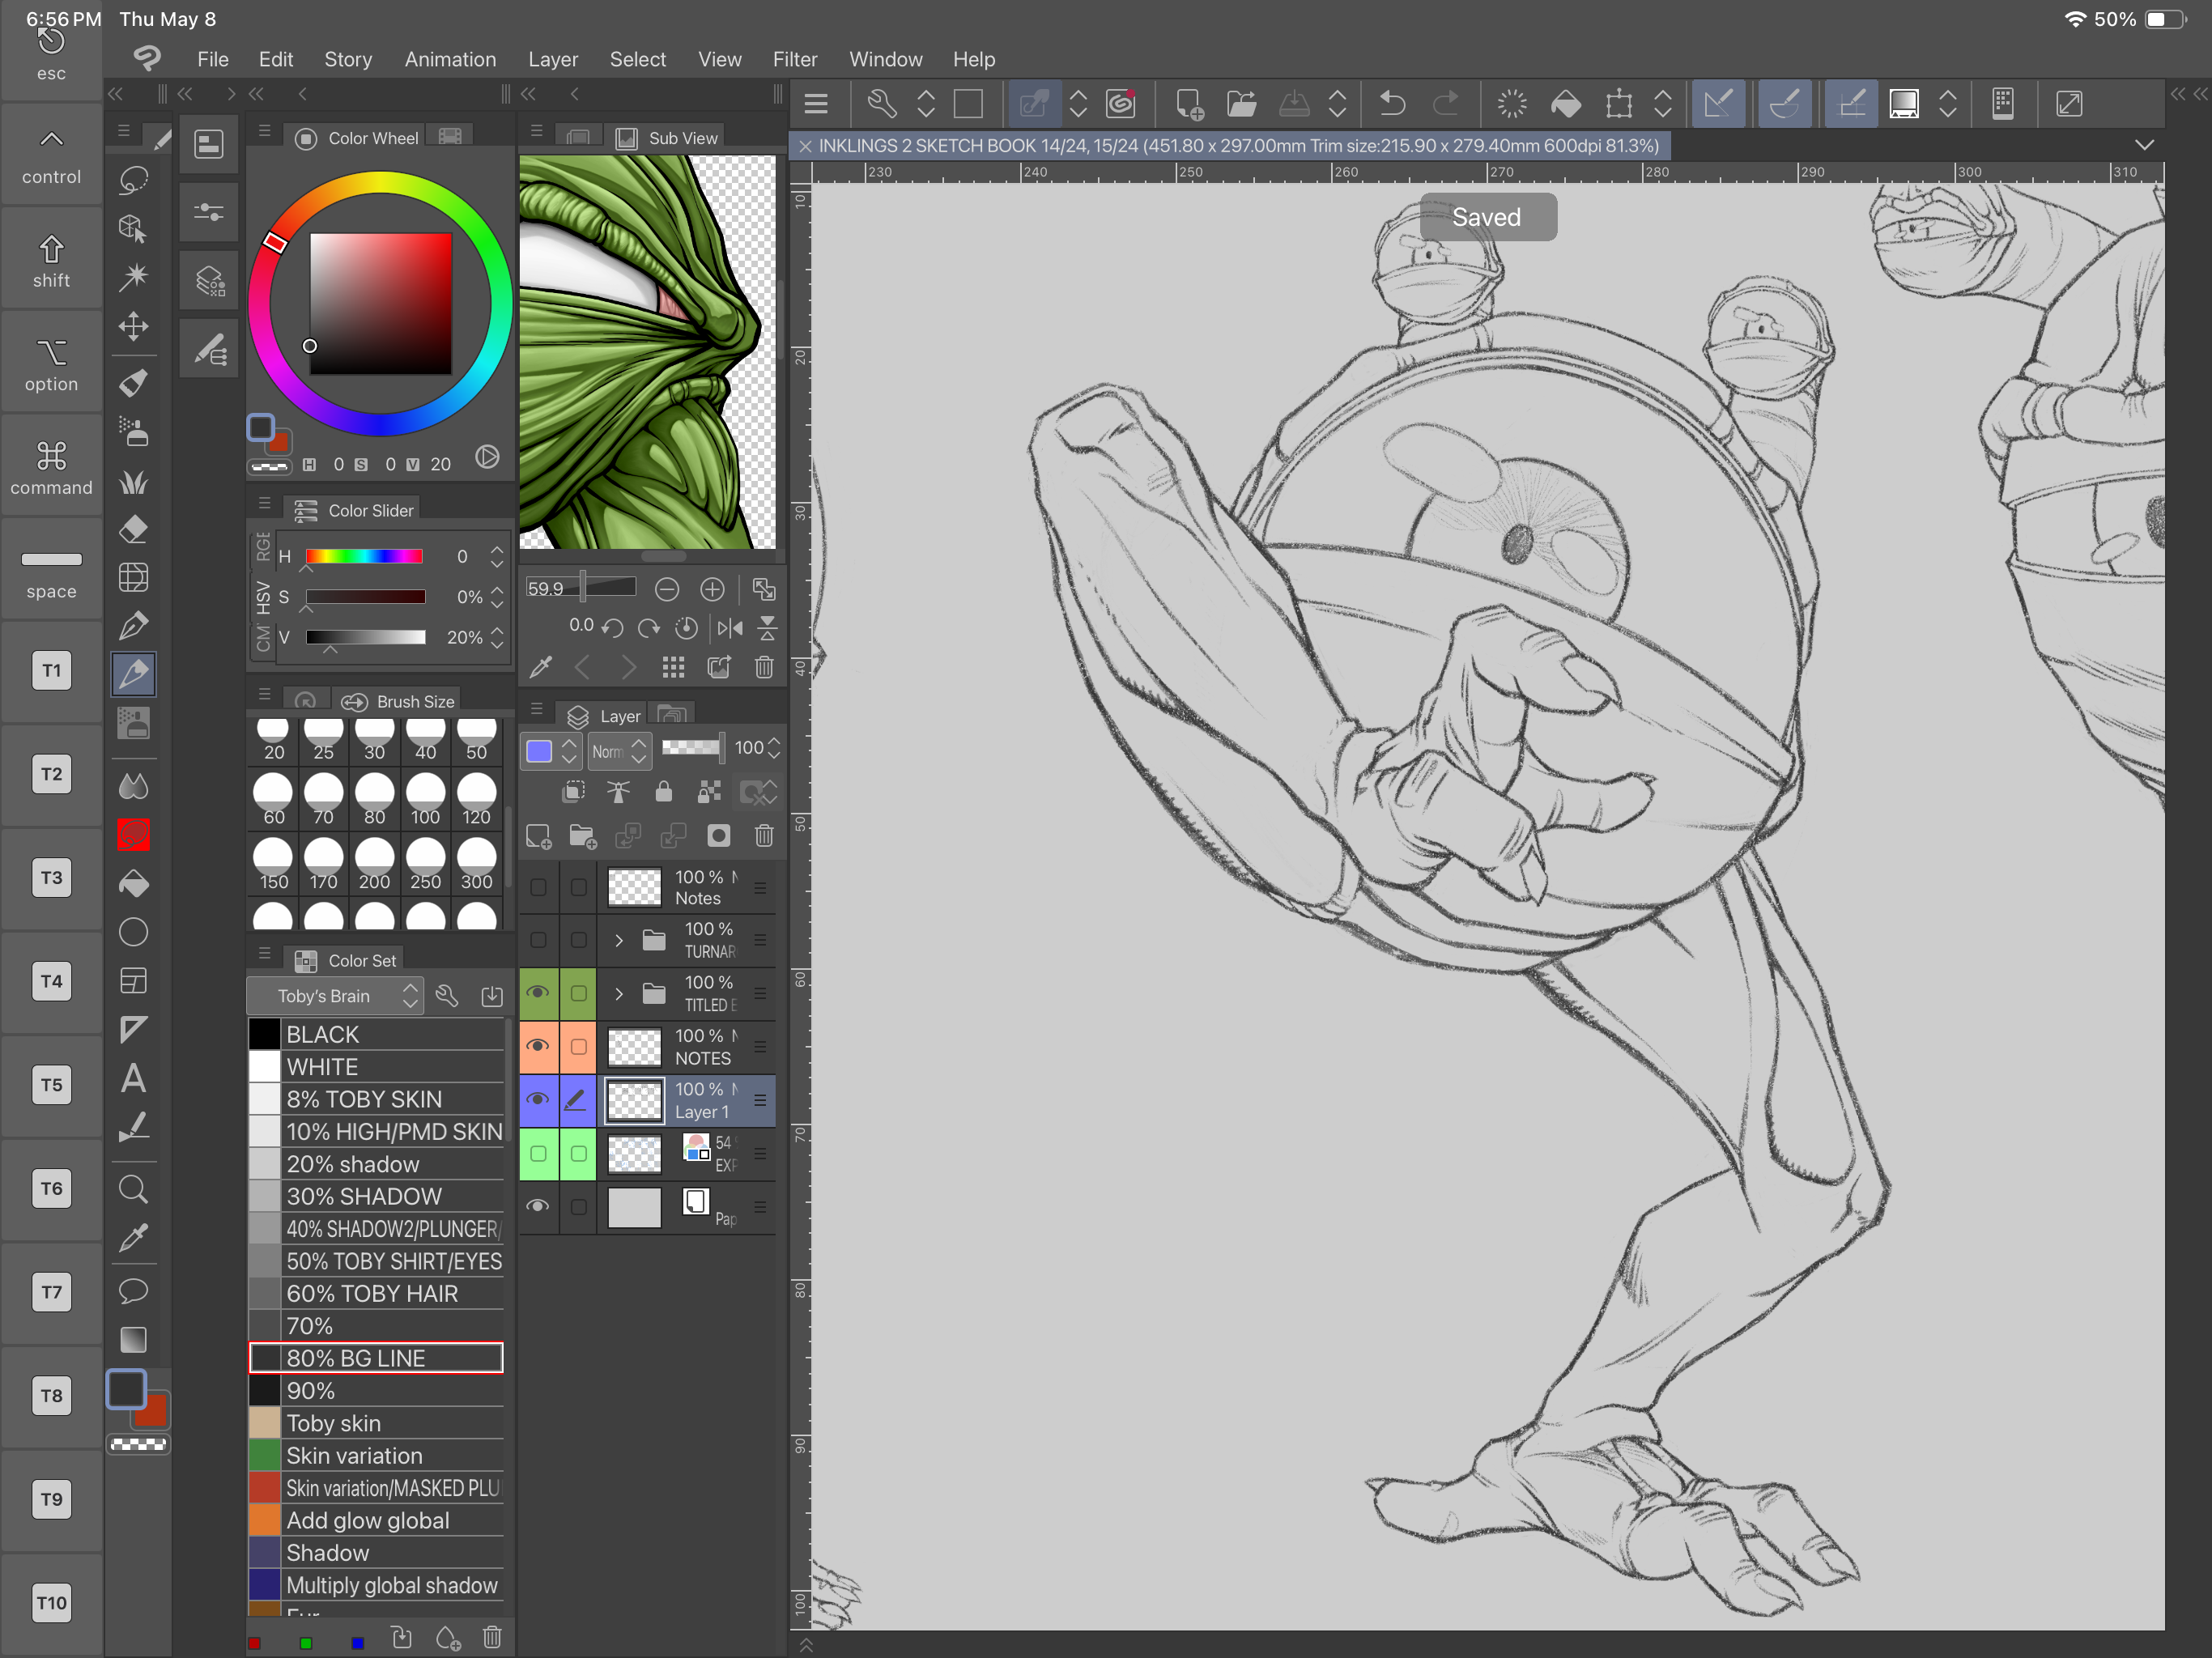Show the top Notes layer
Image resolution: width=2212 pixels, height=1658 pixels.
click(538, 887)
